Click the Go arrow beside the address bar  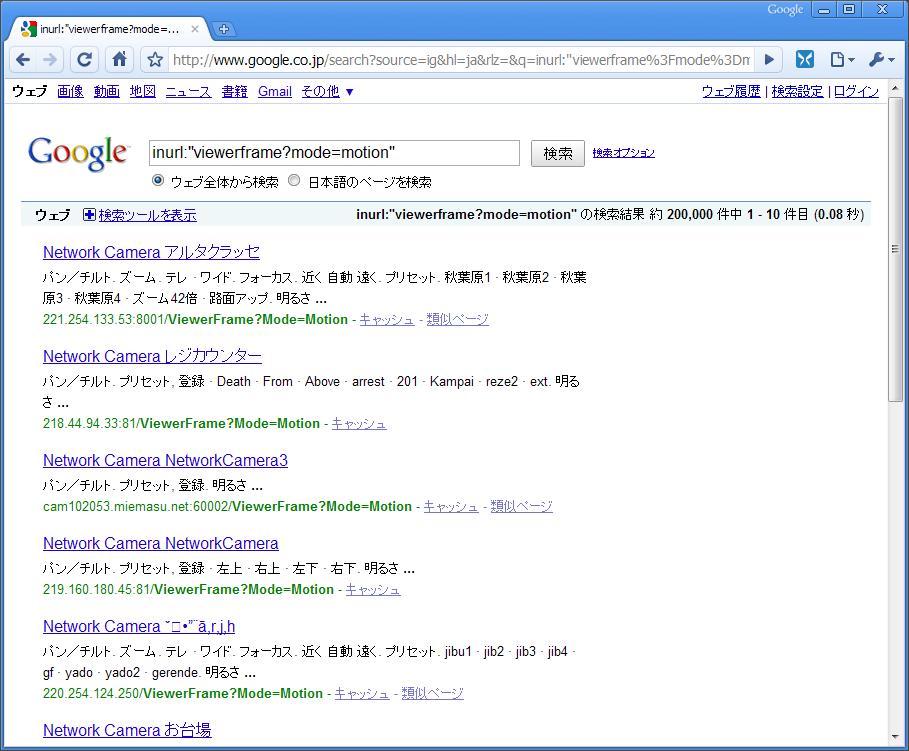(769, 59)
